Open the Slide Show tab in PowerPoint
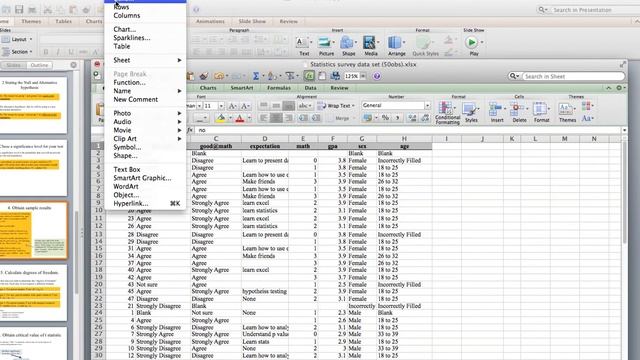Screen dimensions: 640x360 (252, 21)
